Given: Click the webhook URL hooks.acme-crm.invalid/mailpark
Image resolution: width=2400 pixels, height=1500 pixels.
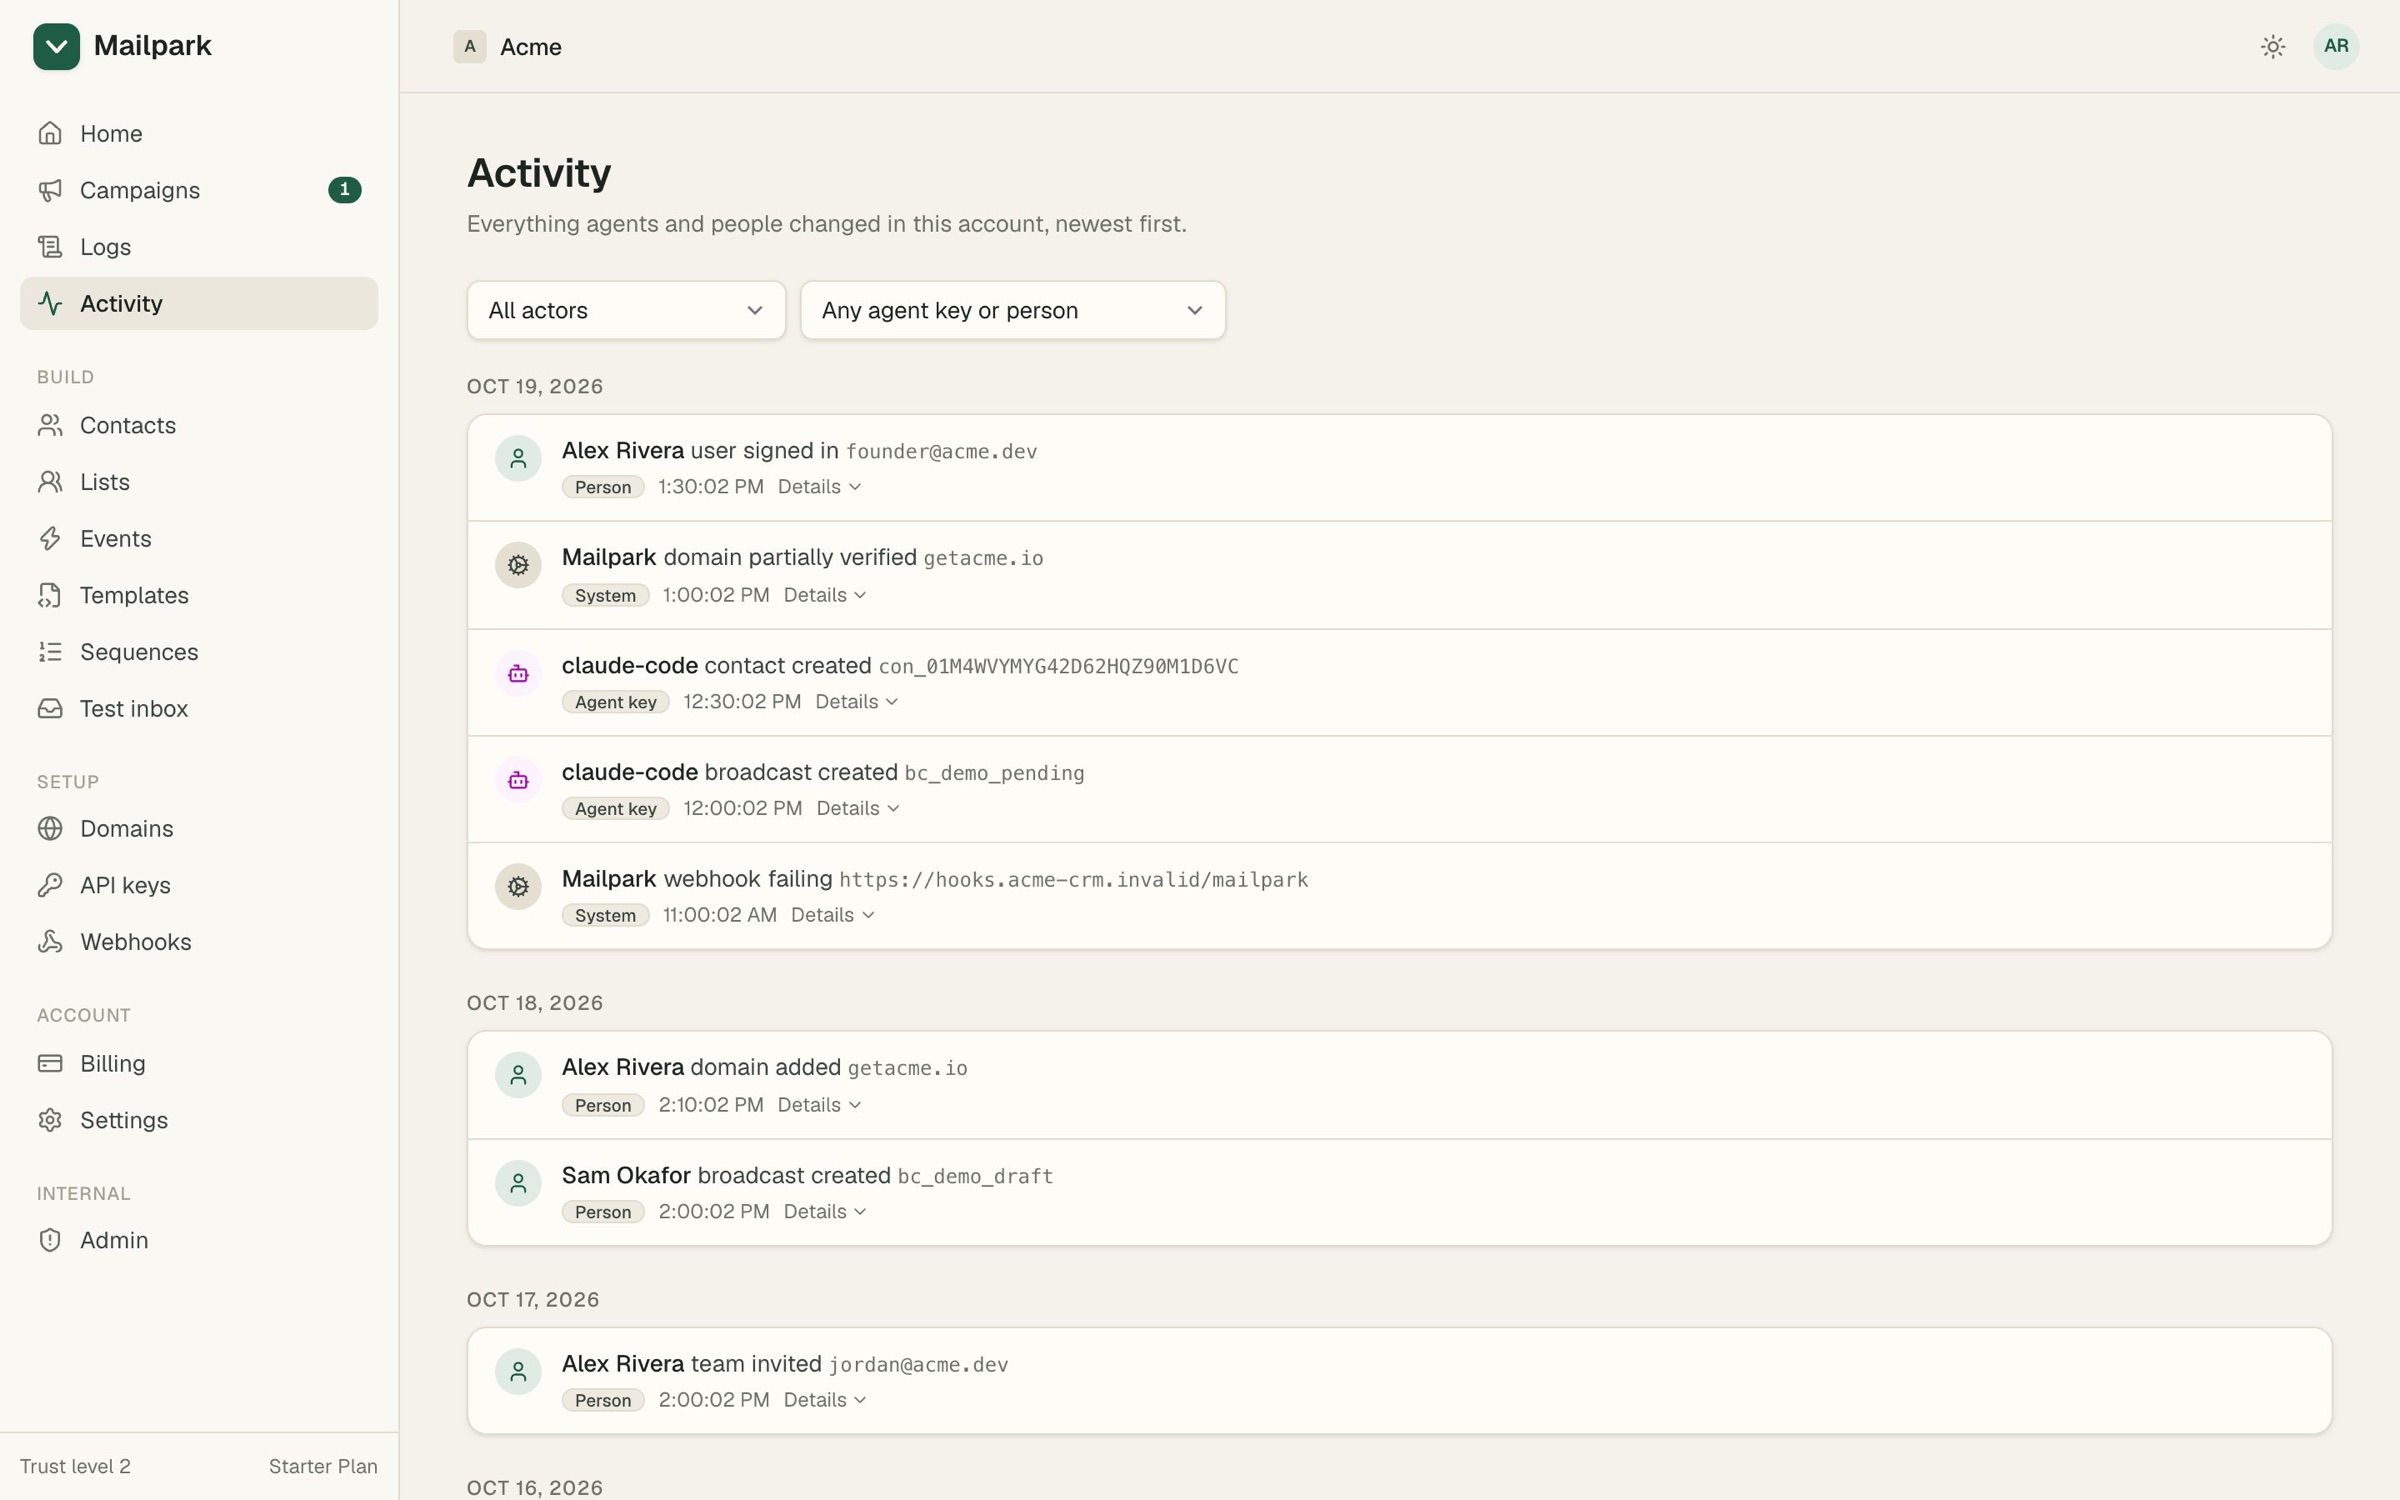Looking at the screenshot, I should click(x=1073, y=880).
